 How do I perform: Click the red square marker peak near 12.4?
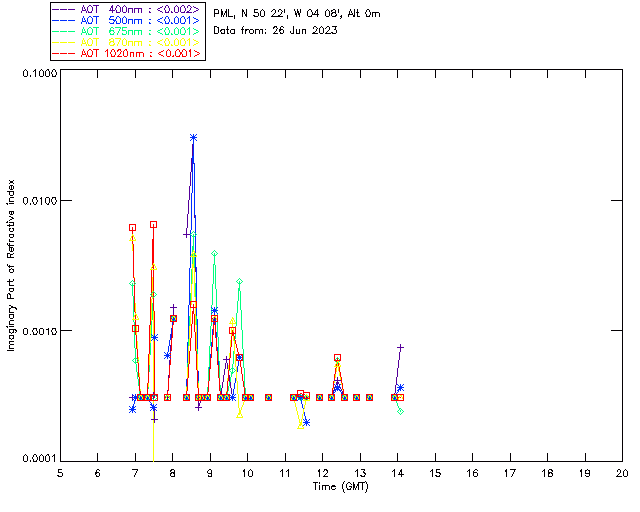(x=337, y=358)
